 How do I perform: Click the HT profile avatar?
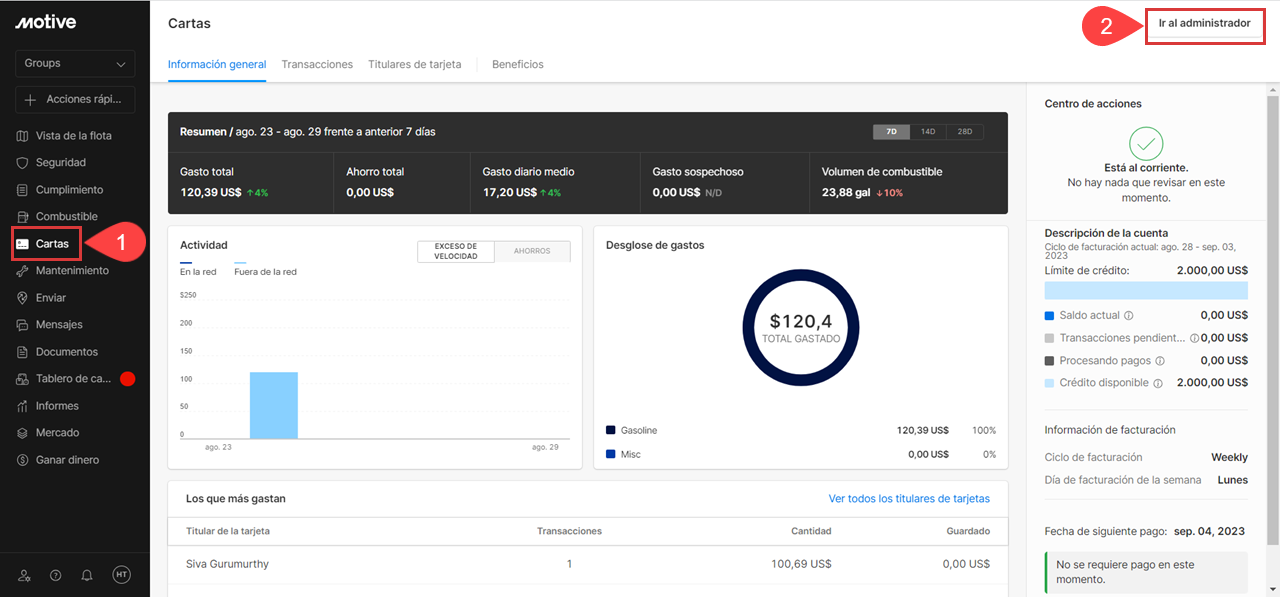click(121, 575)
